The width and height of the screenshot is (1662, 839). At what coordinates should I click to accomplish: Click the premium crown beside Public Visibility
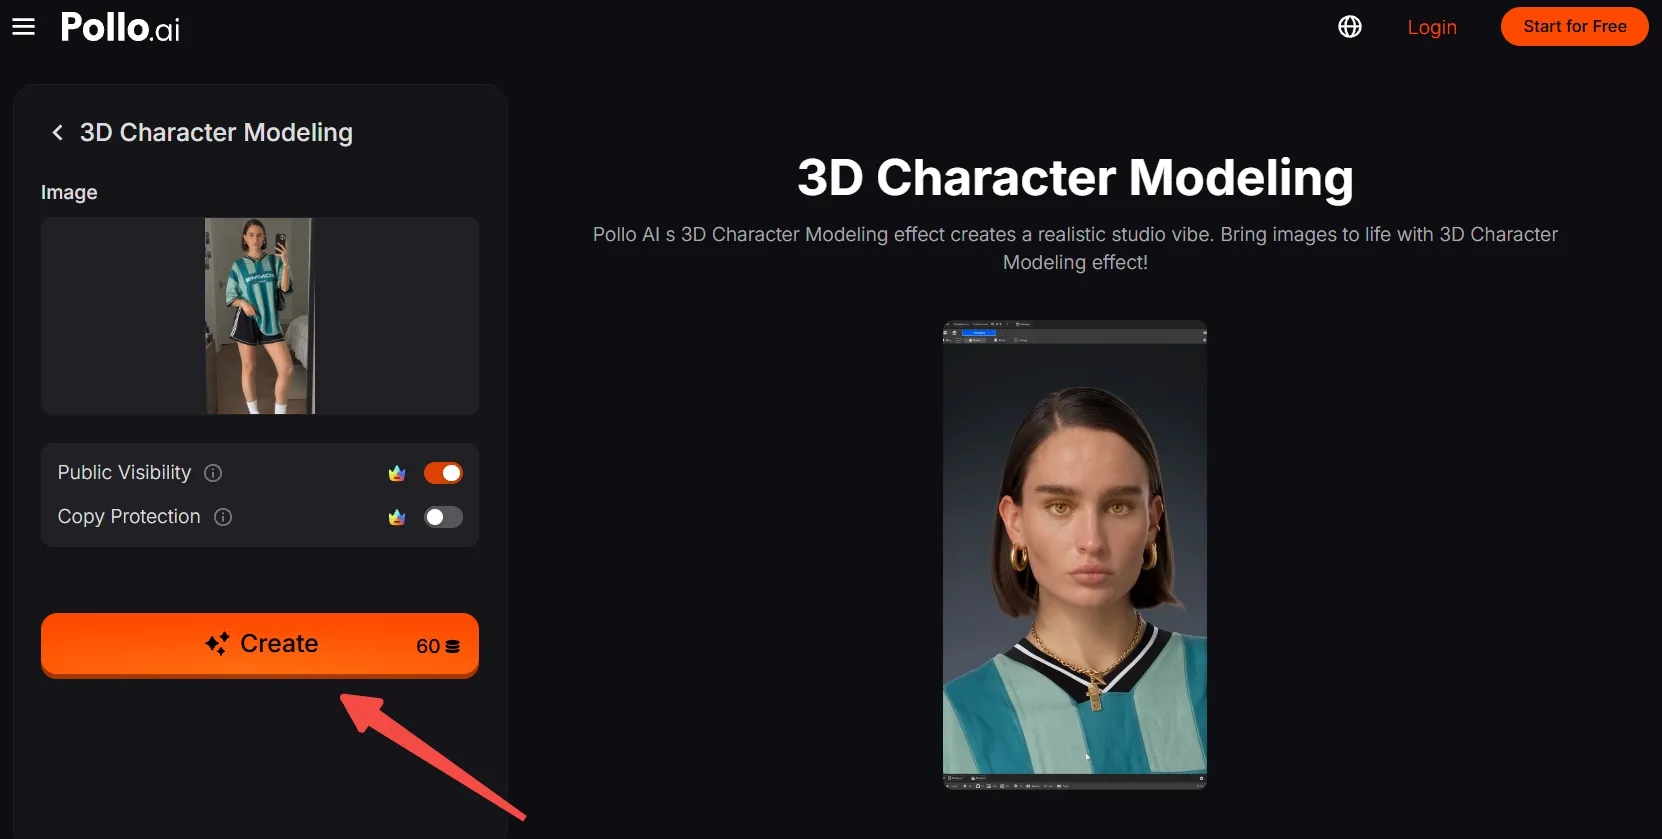pos(397,473)
